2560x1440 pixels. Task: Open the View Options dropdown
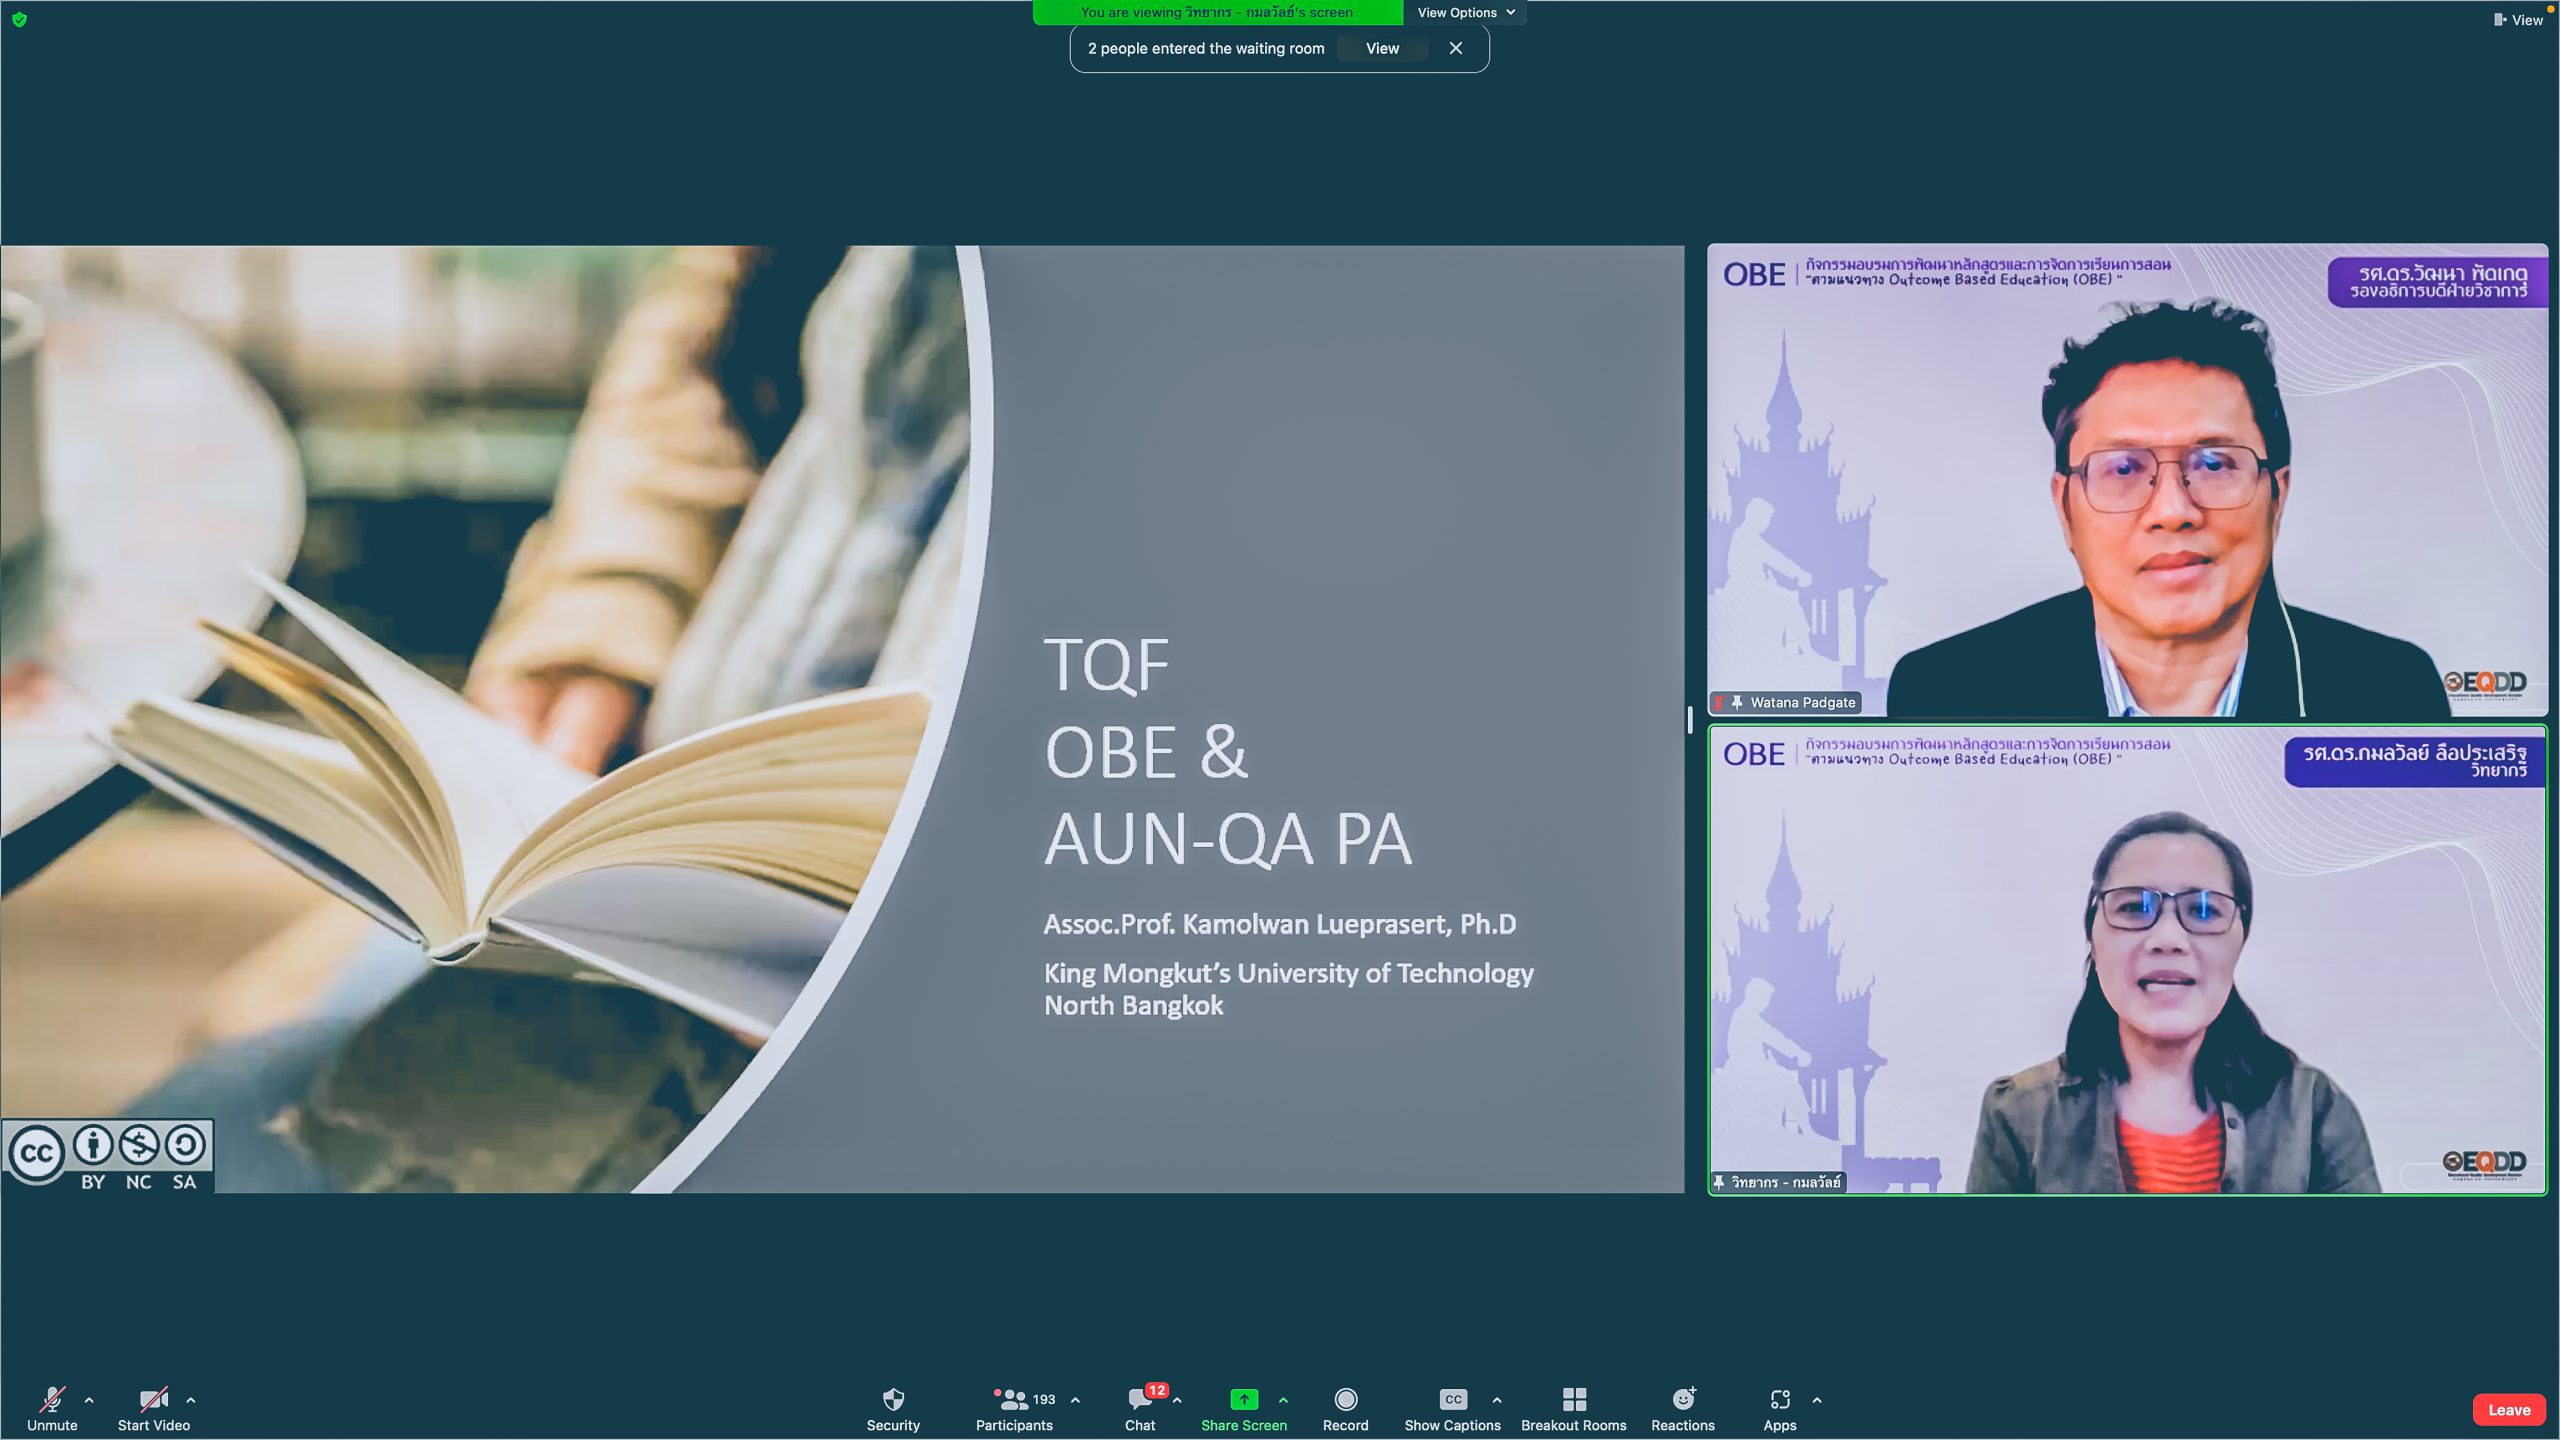(1465, 12)
